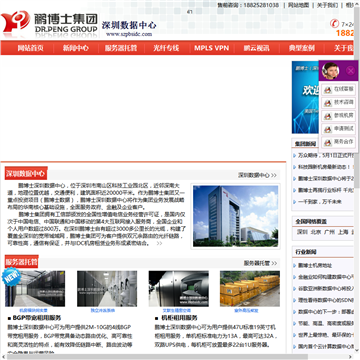This screenshot has height=360, width=360.
Task: Click 深圳数据中心 >> more link
Action: coord(257,175)
